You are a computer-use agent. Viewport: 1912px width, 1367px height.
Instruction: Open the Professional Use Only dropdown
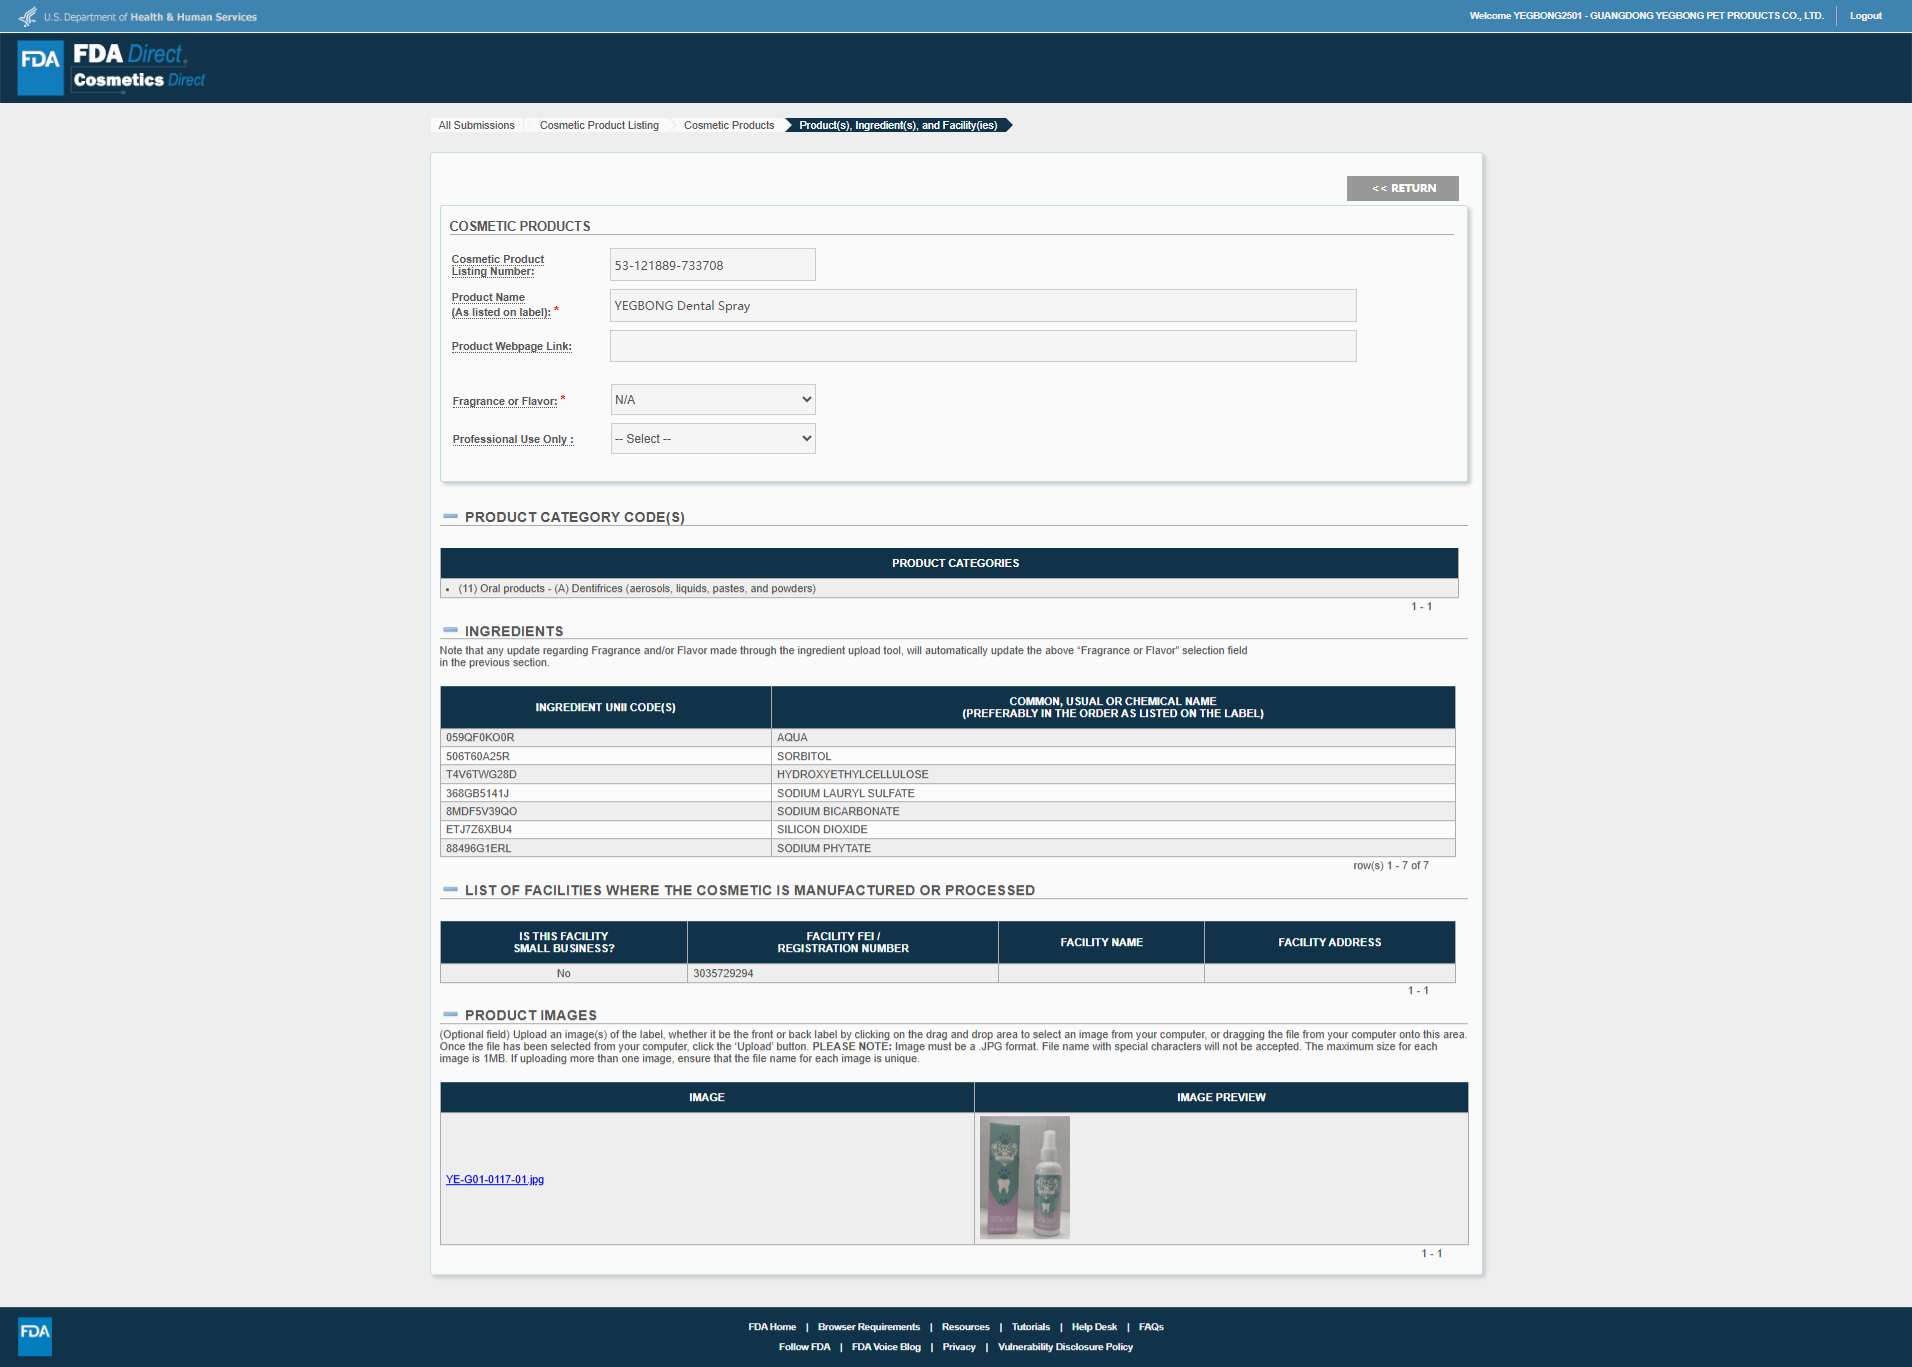pos(713,438)
